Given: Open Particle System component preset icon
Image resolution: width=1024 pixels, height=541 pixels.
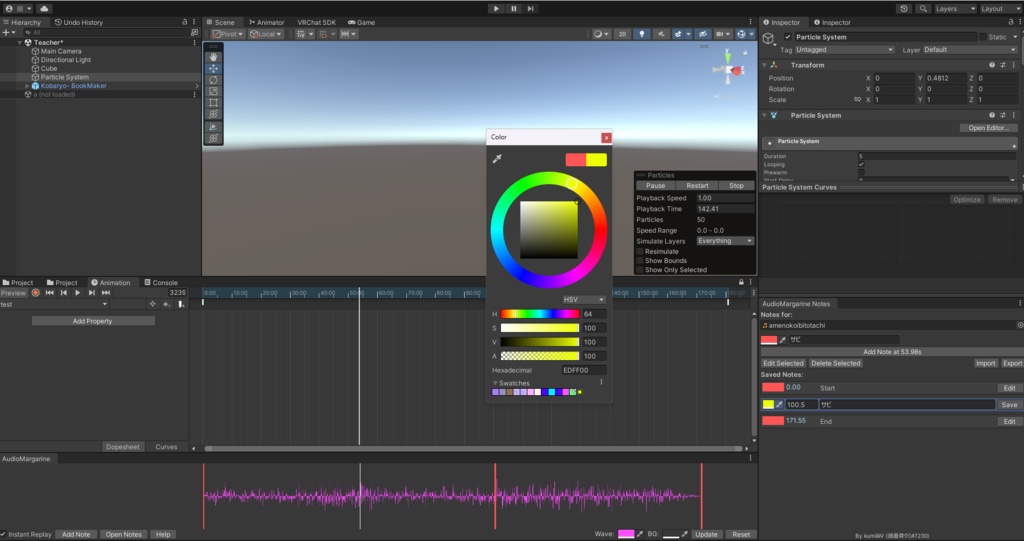Looking at the screenshot, I should (x=1003, y=115).
